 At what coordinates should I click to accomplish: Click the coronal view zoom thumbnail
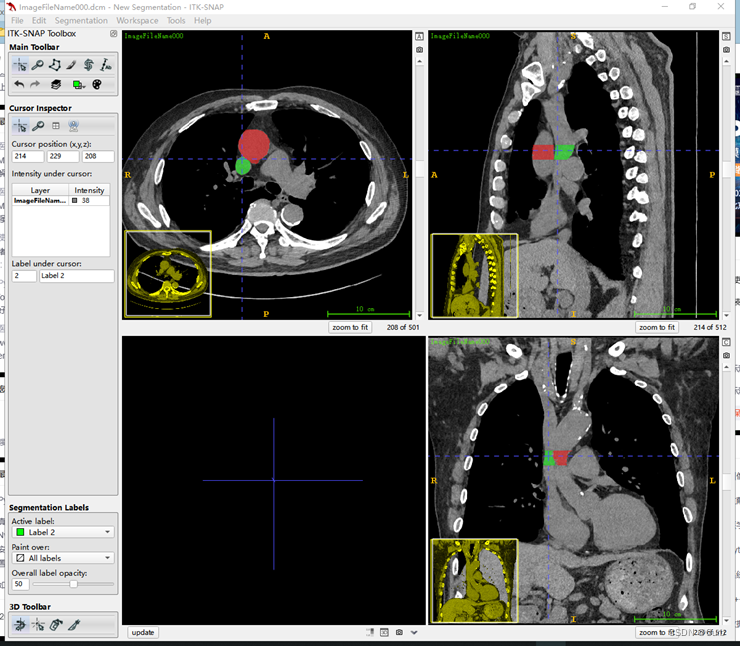coord(475,581)
